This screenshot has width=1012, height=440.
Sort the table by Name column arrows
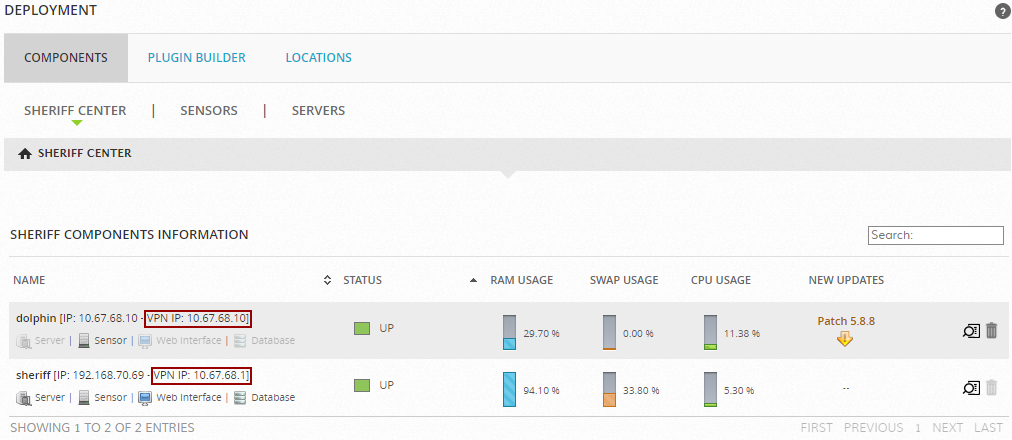point(328,280)
